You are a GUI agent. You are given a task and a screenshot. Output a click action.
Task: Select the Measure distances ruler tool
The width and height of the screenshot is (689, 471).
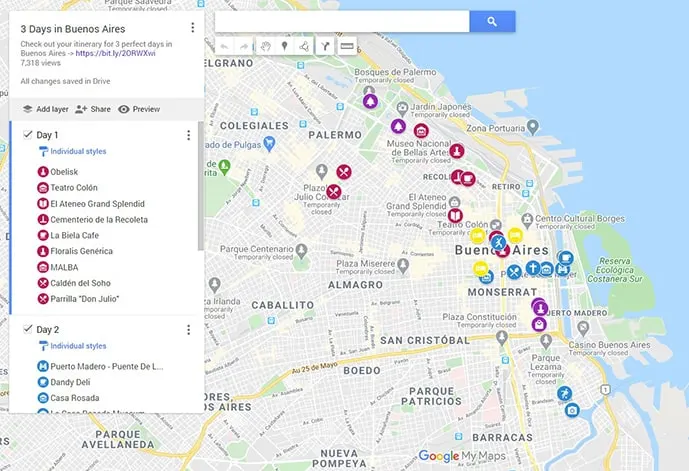[x=347, y=46]
